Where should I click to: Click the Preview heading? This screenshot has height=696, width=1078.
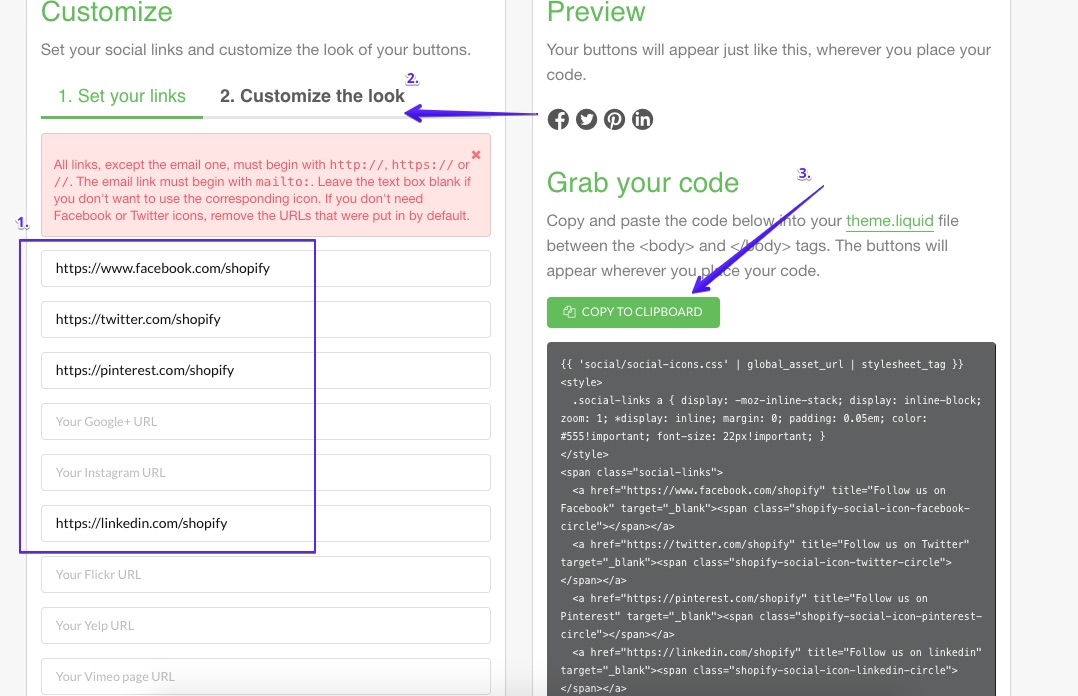[596, 12]
